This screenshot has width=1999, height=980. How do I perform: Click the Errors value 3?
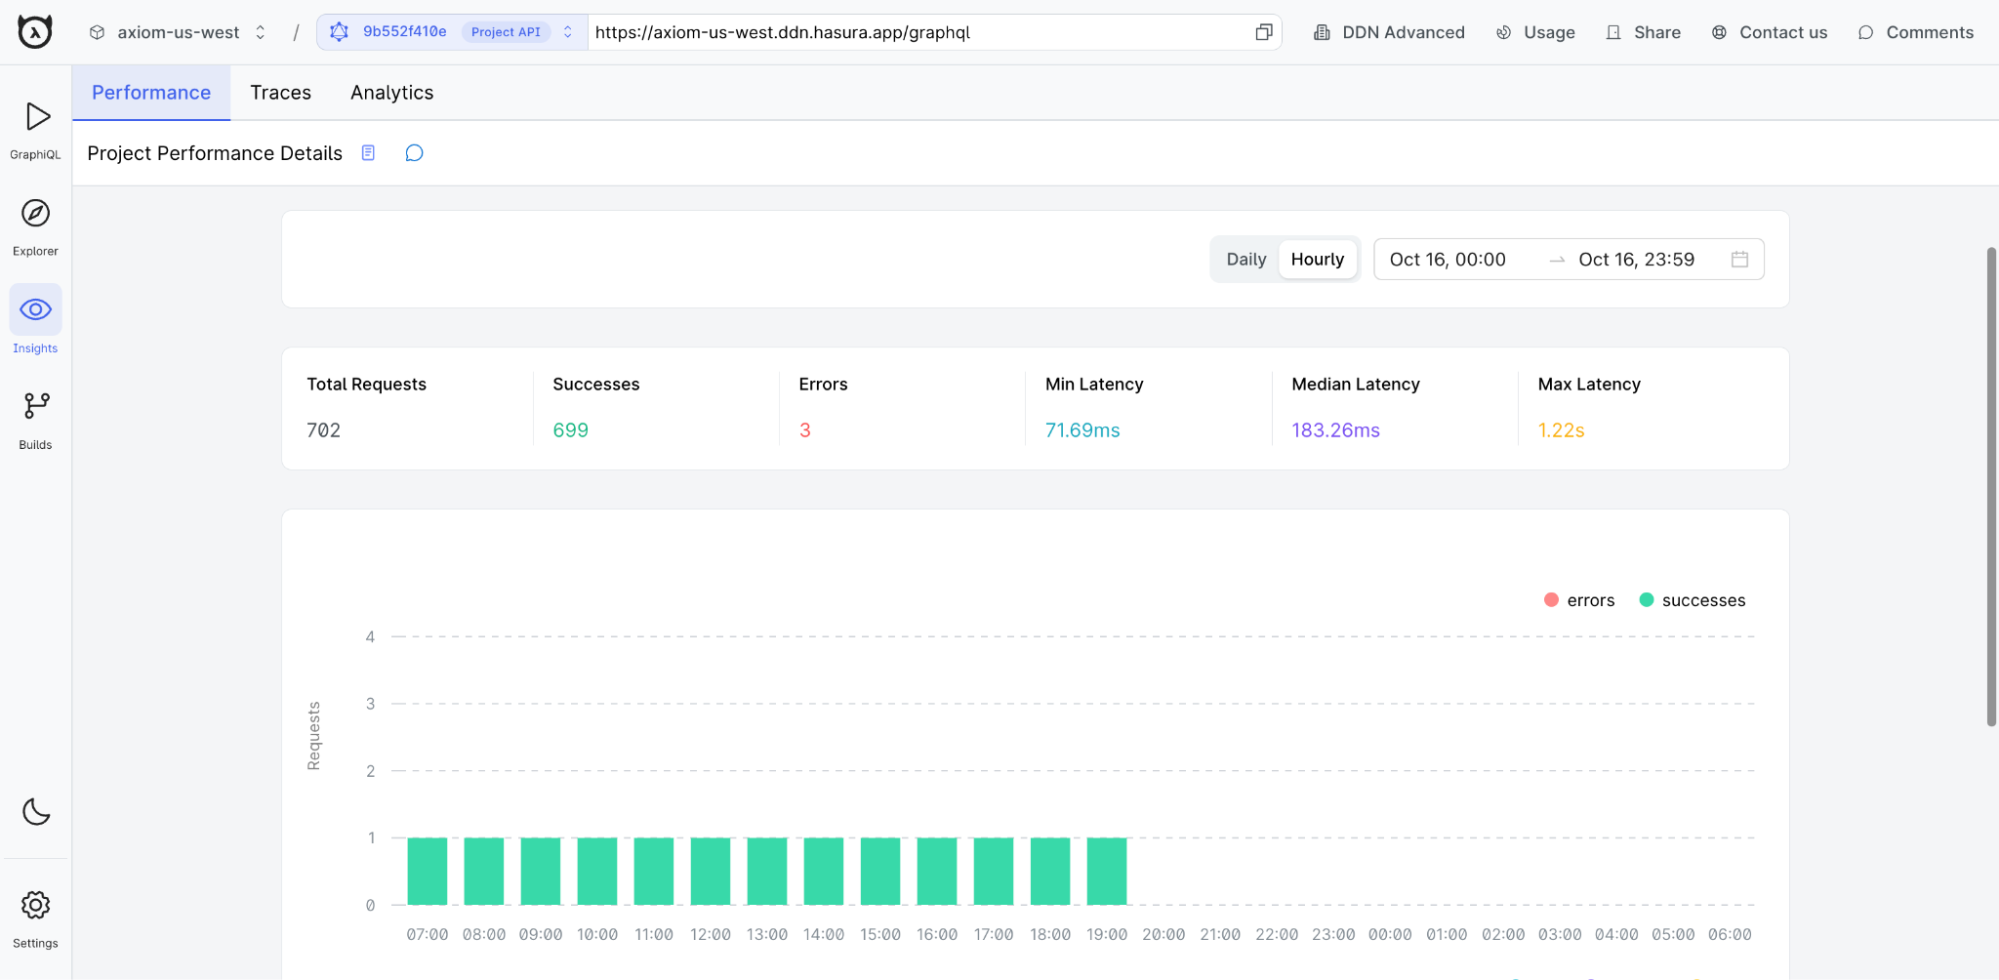[x=804, y=430]
